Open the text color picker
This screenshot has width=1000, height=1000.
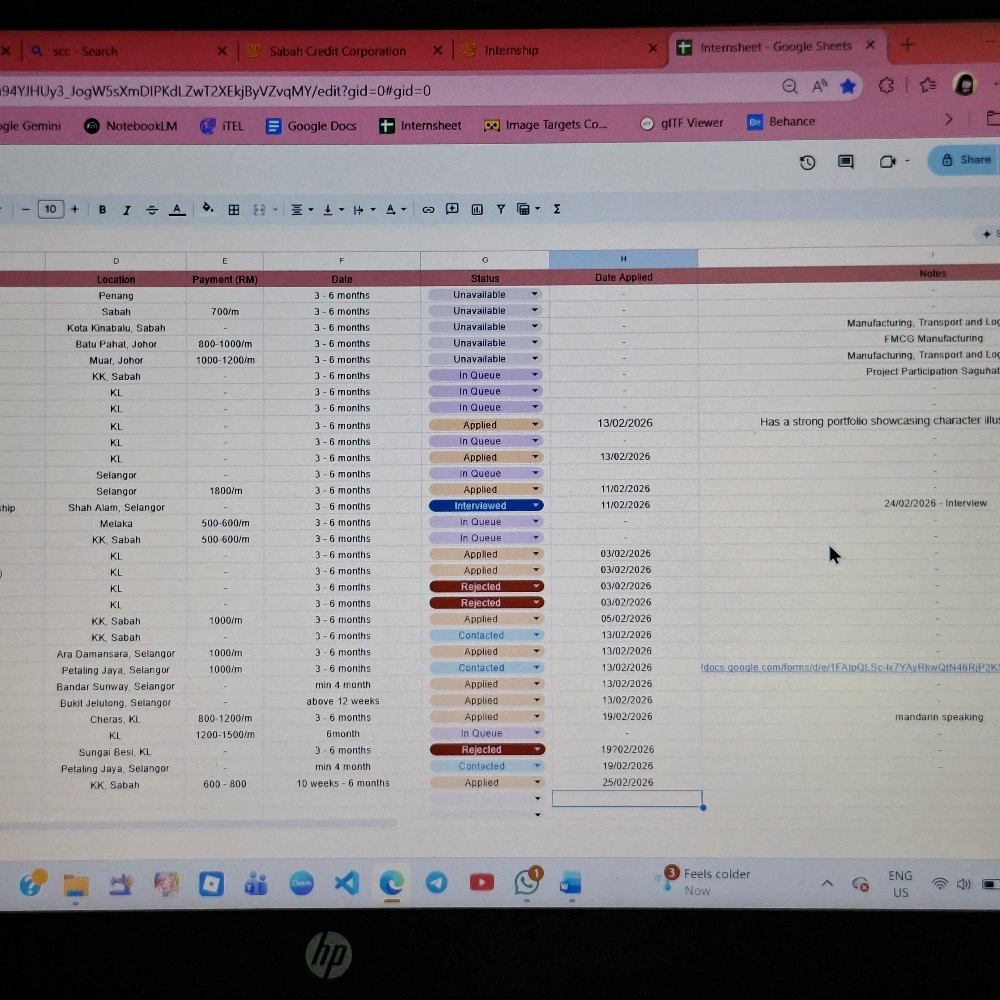[177, 210]
